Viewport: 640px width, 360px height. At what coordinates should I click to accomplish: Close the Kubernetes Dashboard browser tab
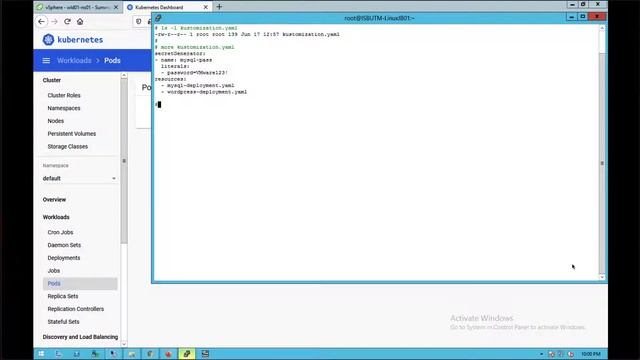click(206, 7)
